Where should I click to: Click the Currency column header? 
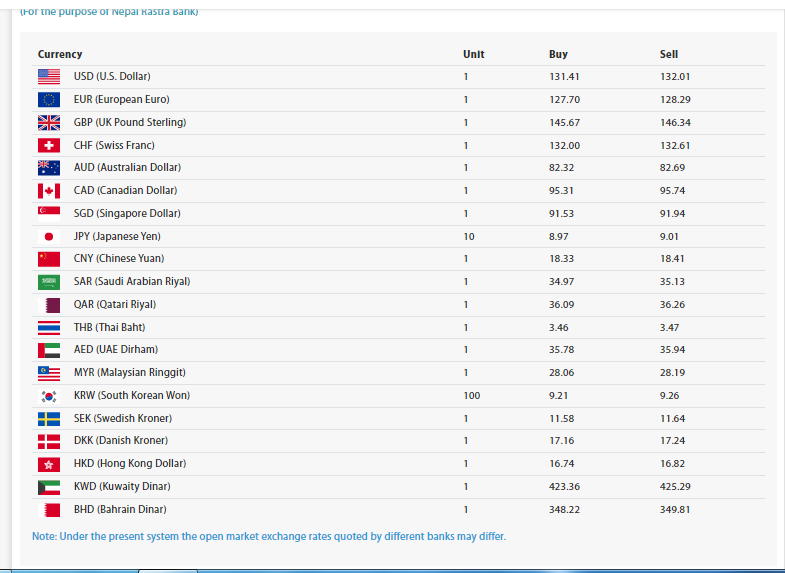(x=60, y=54)
